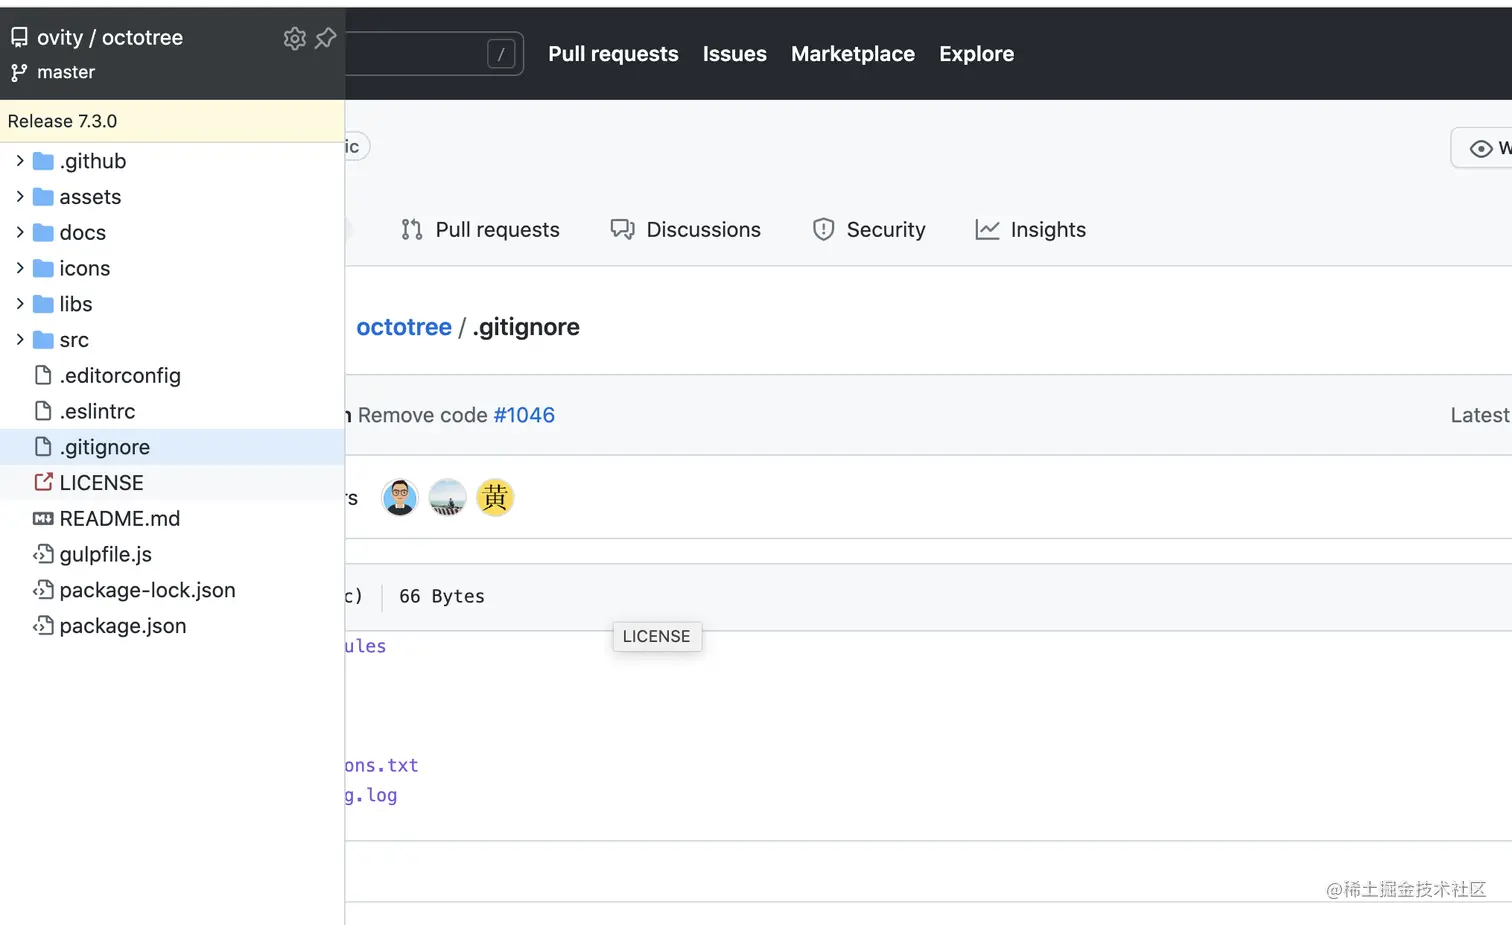Click the LICENSE external-link icon
This screenshot has height=925, width=1512.
point(43,482)
